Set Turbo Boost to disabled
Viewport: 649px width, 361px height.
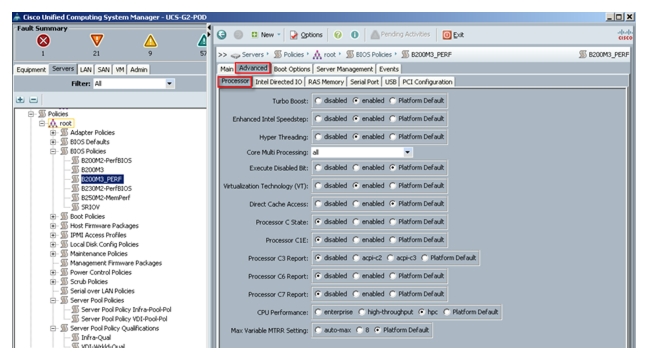[x=318, y=101]
